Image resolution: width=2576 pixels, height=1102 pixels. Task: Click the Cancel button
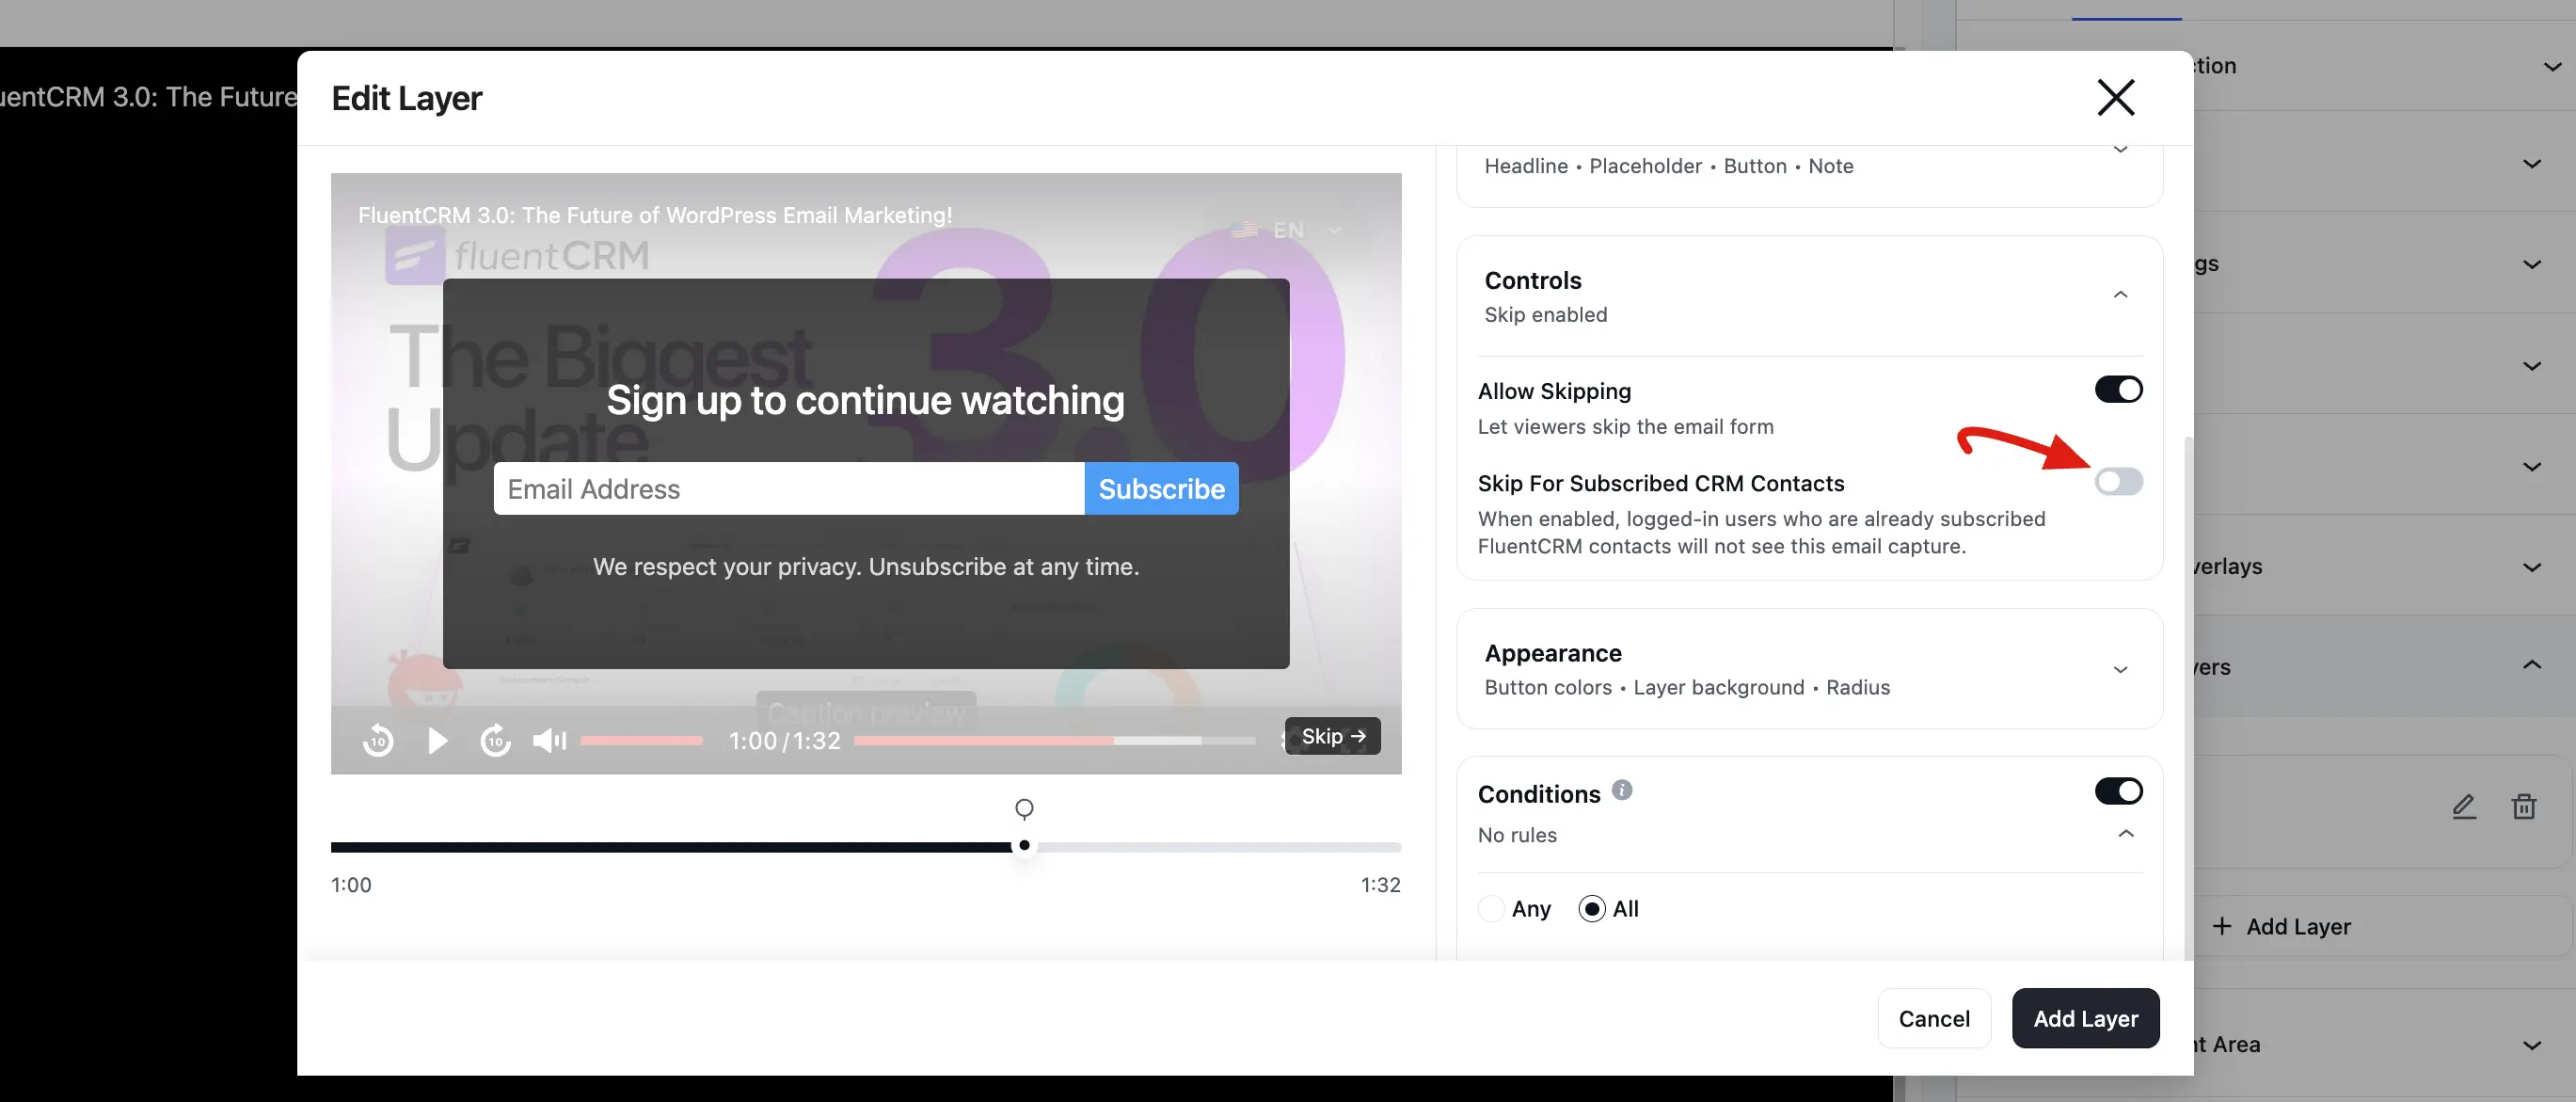tap(1933, 1018)
